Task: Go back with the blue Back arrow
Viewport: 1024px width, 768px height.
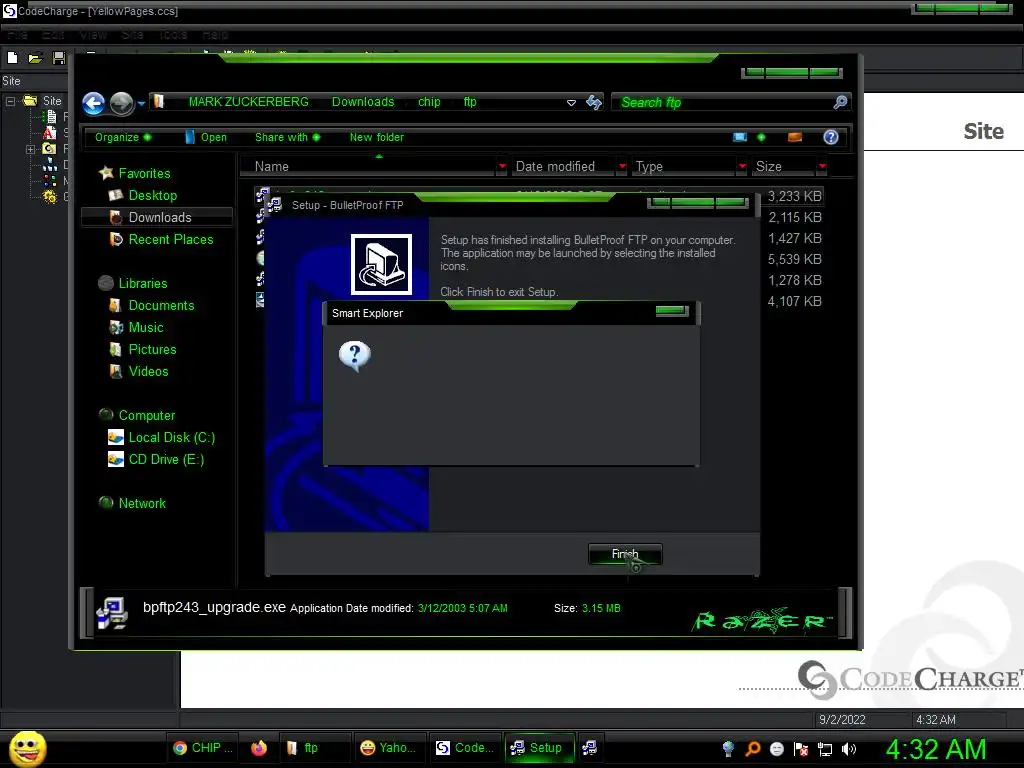Action: pyautogui.click(x=93, y=103)
